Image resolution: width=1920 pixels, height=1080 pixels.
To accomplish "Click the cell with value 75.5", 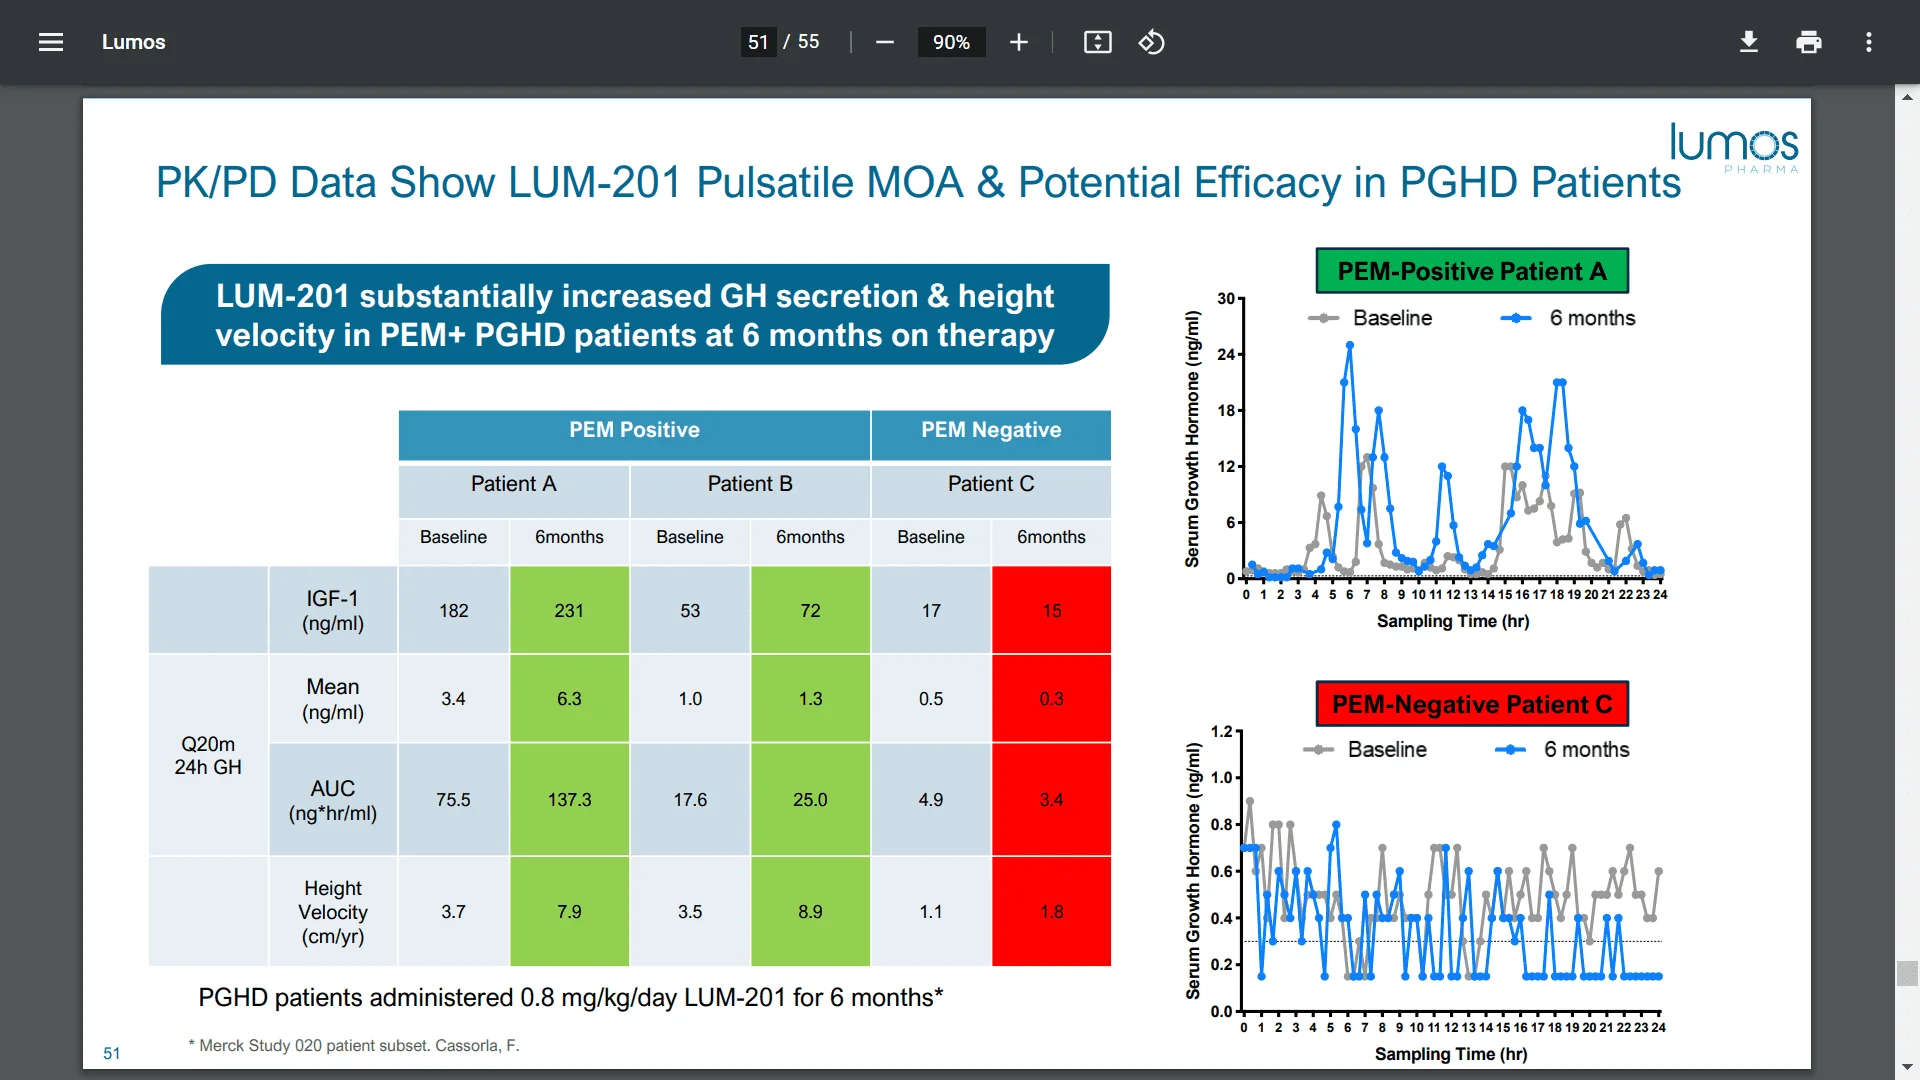I will pos(453,800).
